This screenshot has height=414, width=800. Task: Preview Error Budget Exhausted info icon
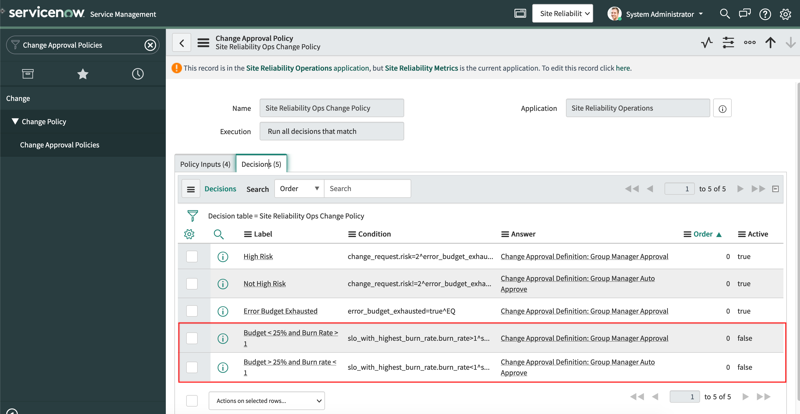222,311
